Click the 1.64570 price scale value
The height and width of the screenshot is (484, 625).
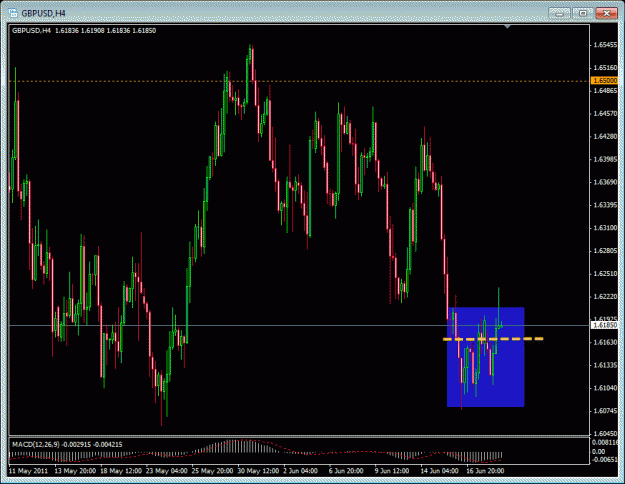click(x=605, y=114)
